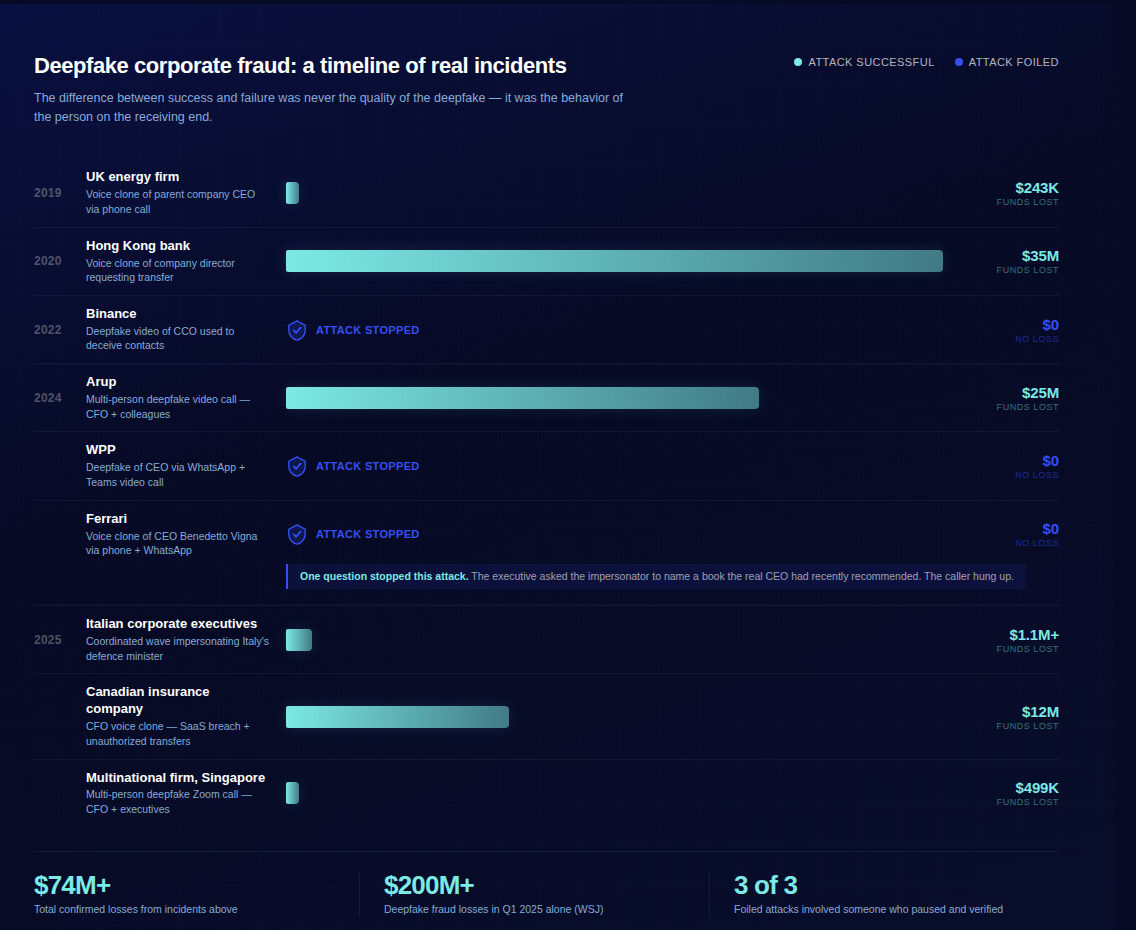Click the Attack Successful legend dot
The width and height of the screenshot is (1136, 930).
tap(798, 62)
